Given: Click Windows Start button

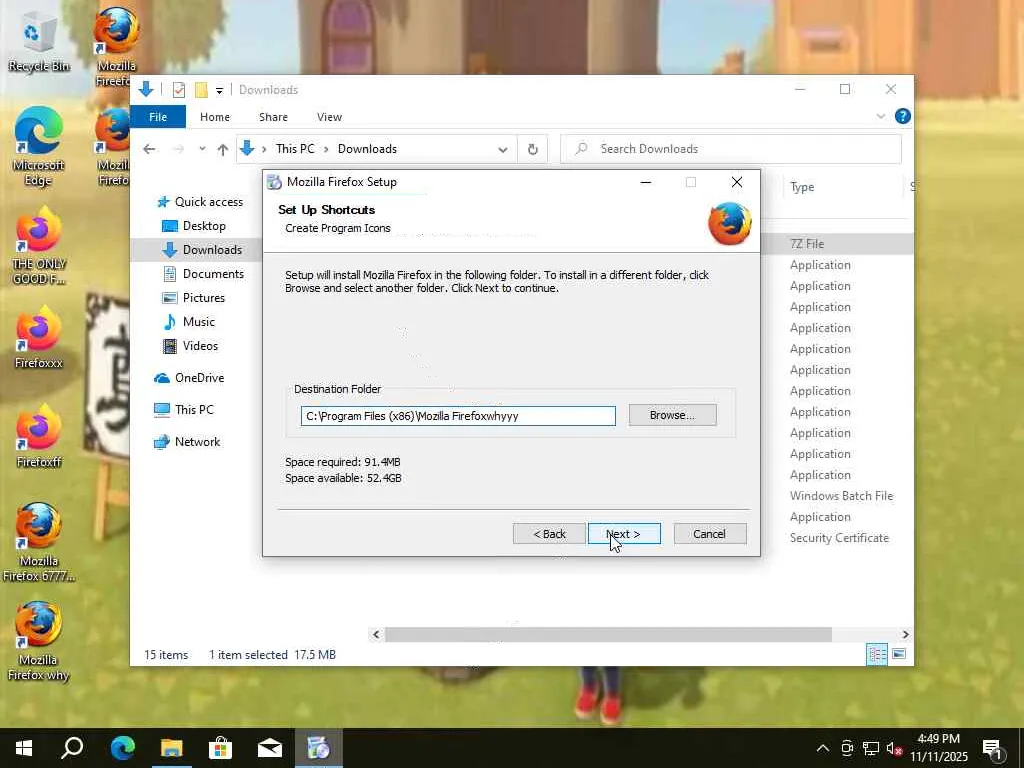Looking at the screenshot, I should click(24, 748).
